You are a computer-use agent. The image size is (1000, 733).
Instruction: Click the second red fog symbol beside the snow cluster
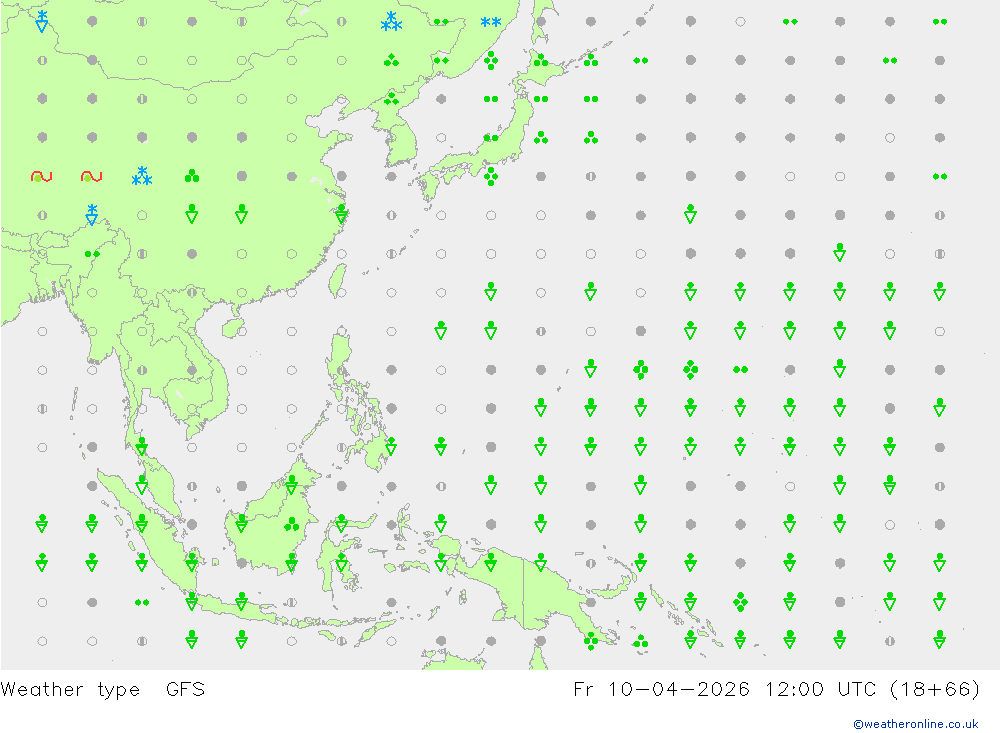[91, 176]
